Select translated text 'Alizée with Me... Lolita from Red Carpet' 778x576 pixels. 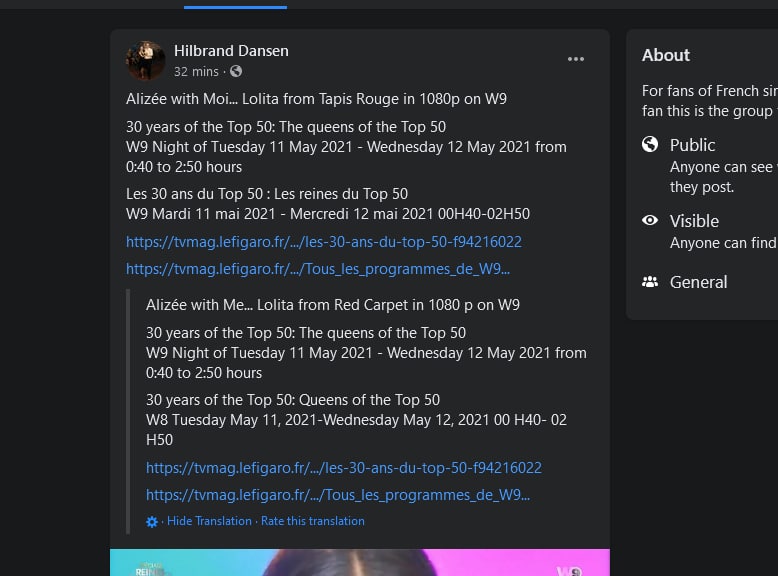coord(279,305)
